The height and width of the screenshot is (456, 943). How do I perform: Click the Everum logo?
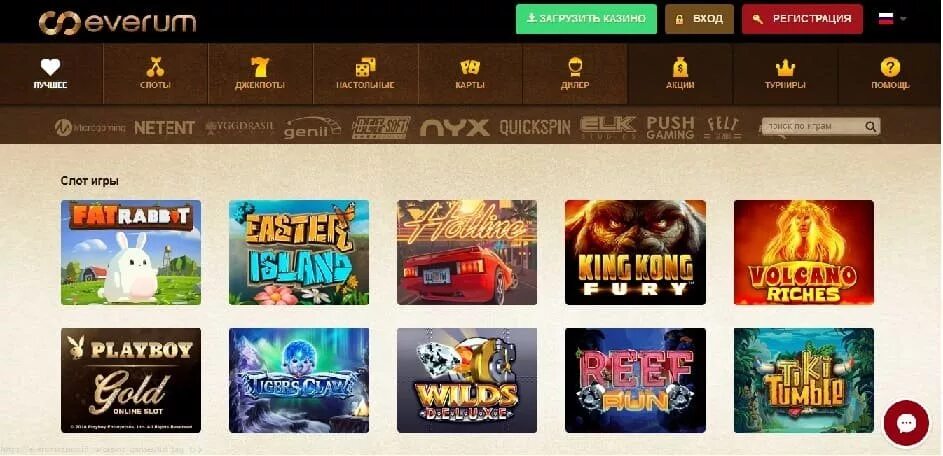(x=117, y=22)
